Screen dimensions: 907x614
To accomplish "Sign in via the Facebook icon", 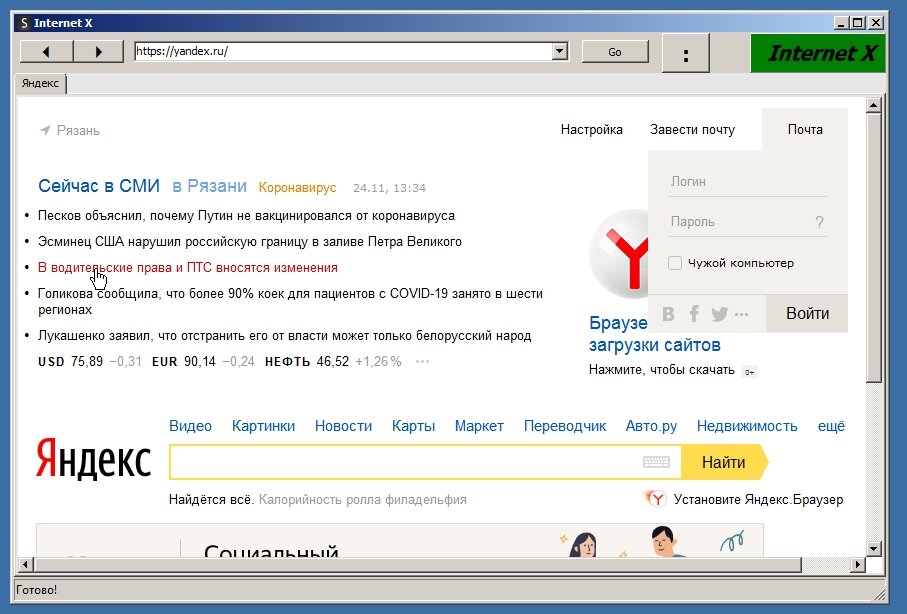I will coord(694,313).
